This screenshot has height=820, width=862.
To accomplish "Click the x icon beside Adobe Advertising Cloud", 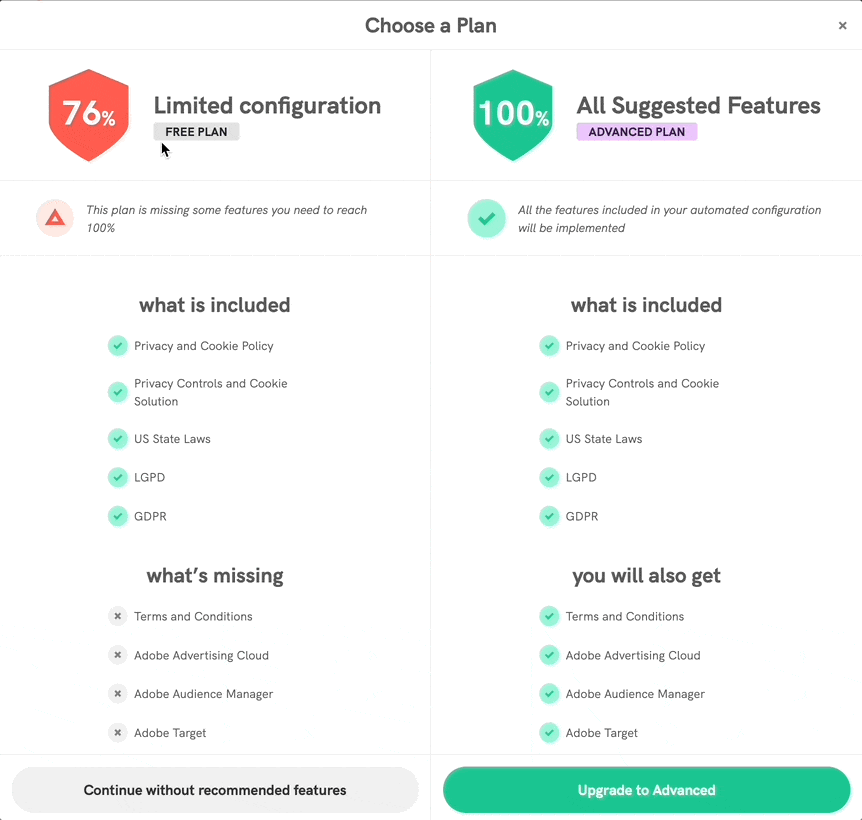I will pyautogui.click(x=118, y=655).
